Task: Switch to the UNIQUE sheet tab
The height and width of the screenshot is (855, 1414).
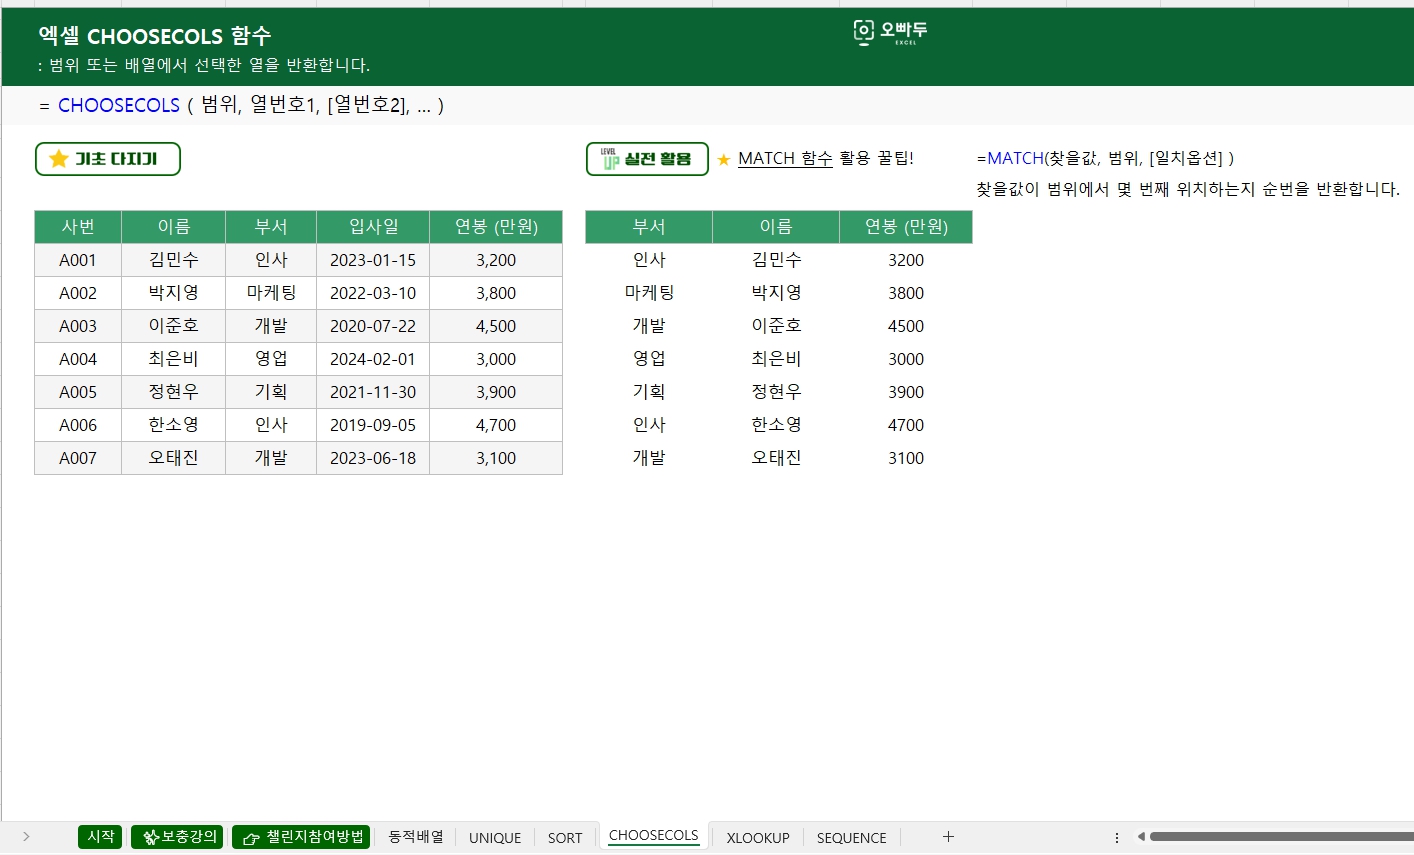Action: (x=495, y=838)
